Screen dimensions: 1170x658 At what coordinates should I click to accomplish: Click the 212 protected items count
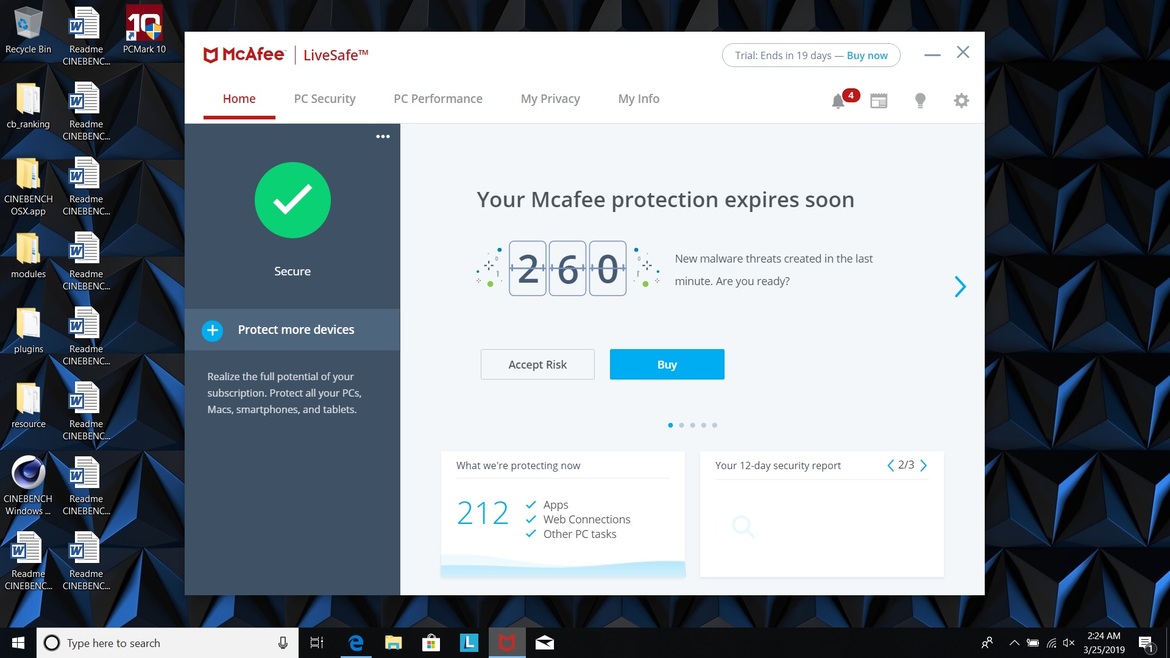483,513
